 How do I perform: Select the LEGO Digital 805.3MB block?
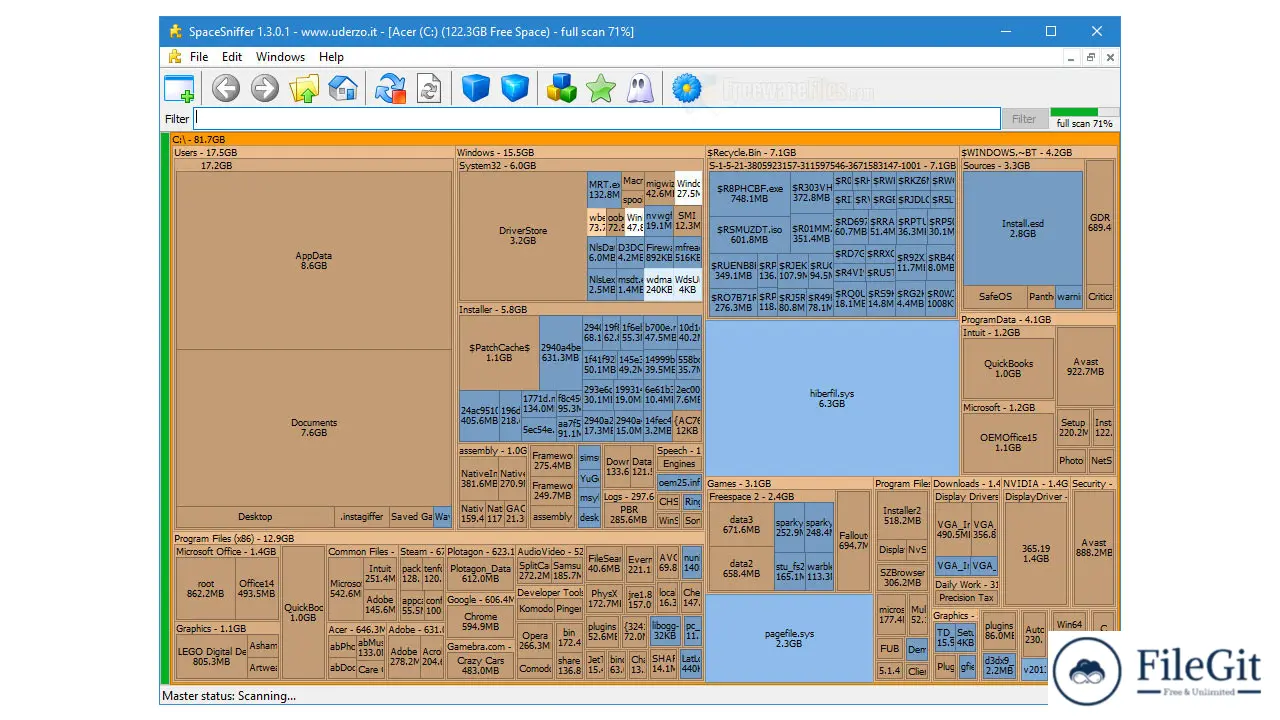pyautogui.click(x=211, y=657)
